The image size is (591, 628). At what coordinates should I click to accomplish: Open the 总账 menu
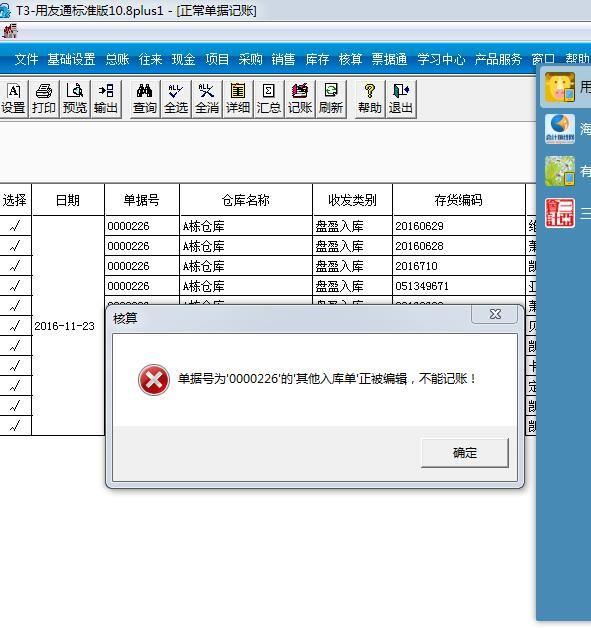[117, 59]
